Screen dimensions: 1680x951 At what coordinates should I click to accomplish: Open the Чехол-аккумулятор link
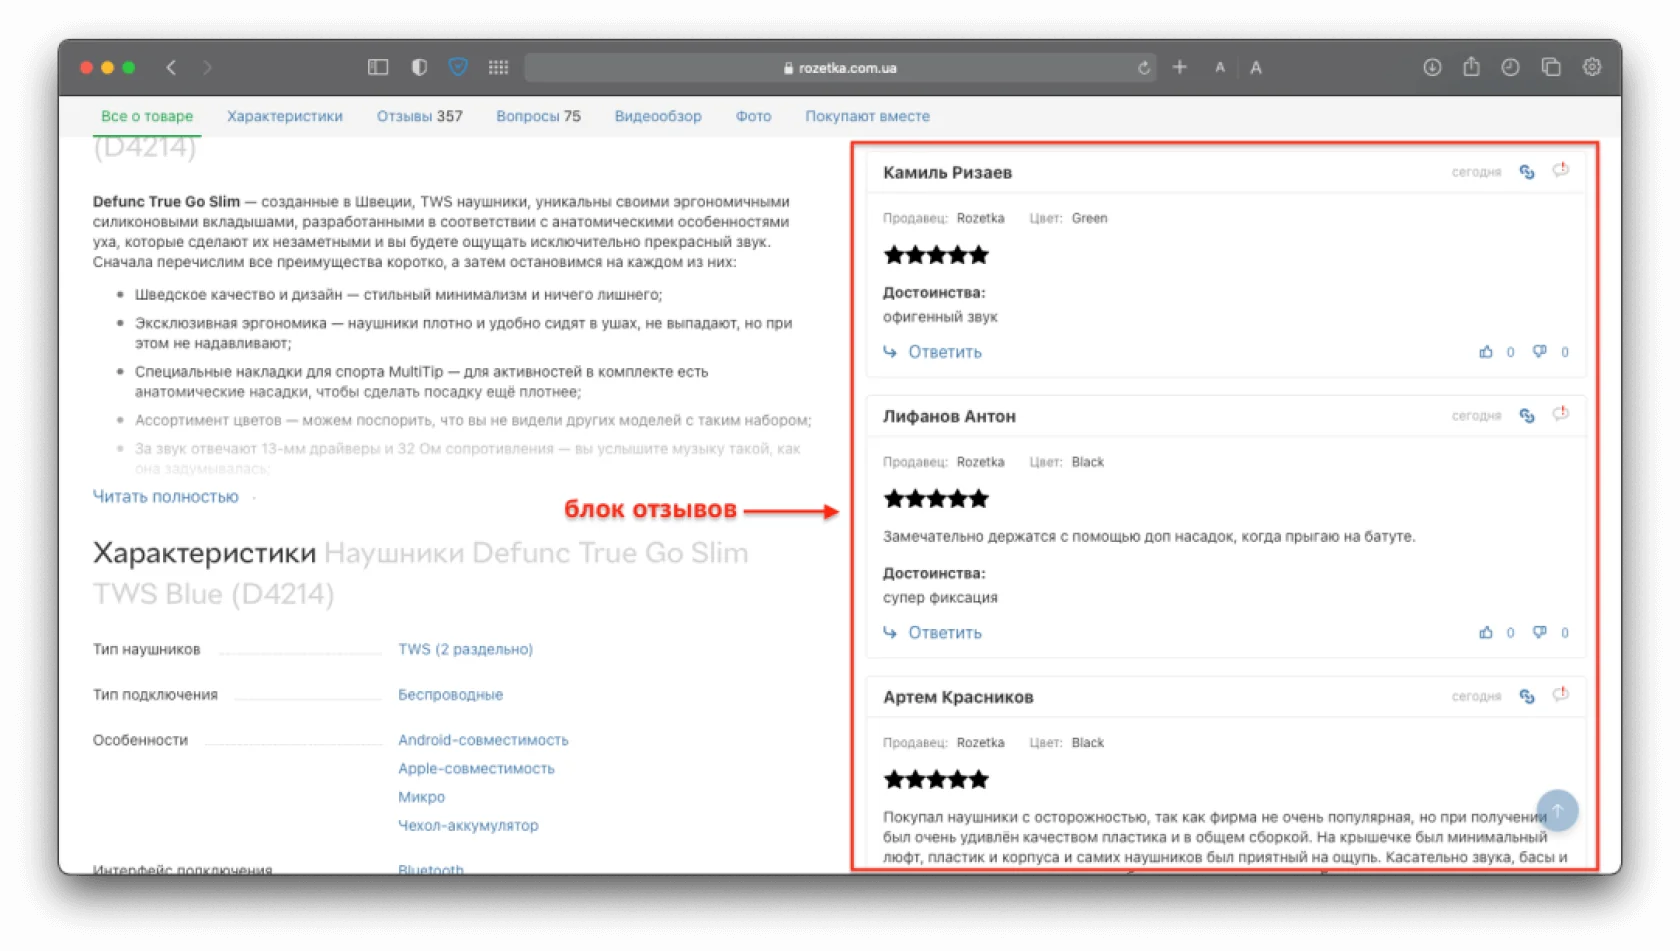tap(468, 825)
